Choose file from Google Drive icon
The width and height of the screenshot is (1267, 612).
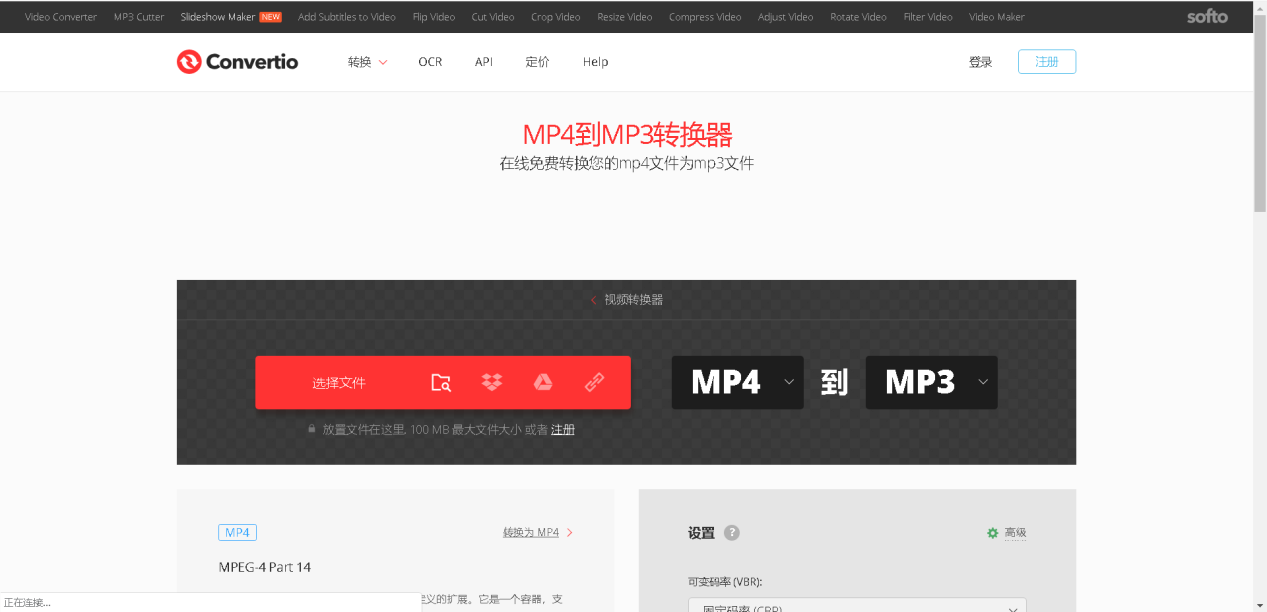(x=543, y=382)
